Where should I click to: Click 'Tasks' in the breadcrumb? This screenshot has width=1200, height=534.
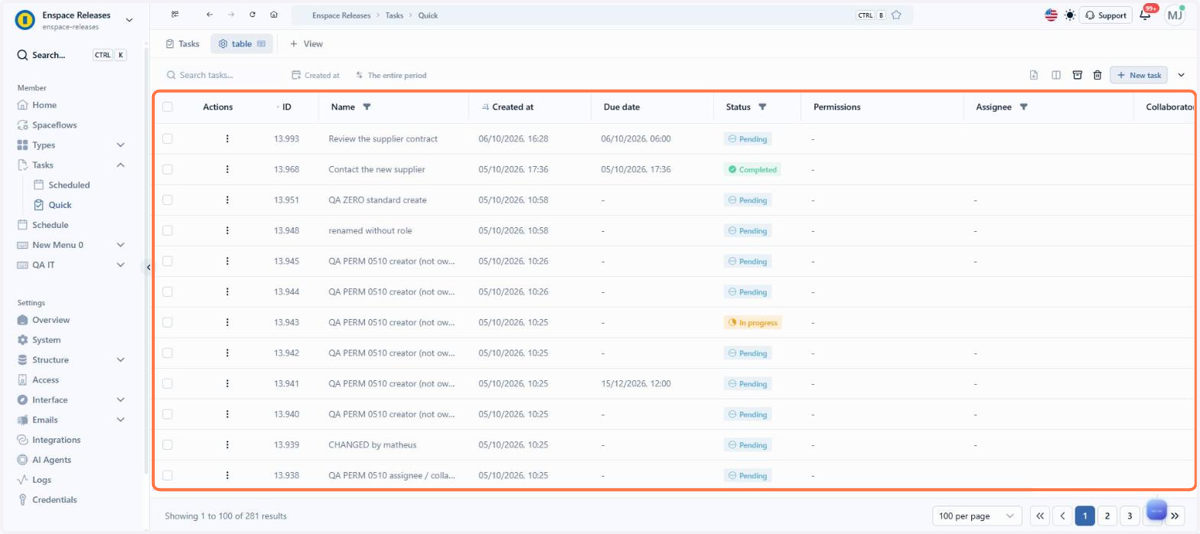point(395,16)
